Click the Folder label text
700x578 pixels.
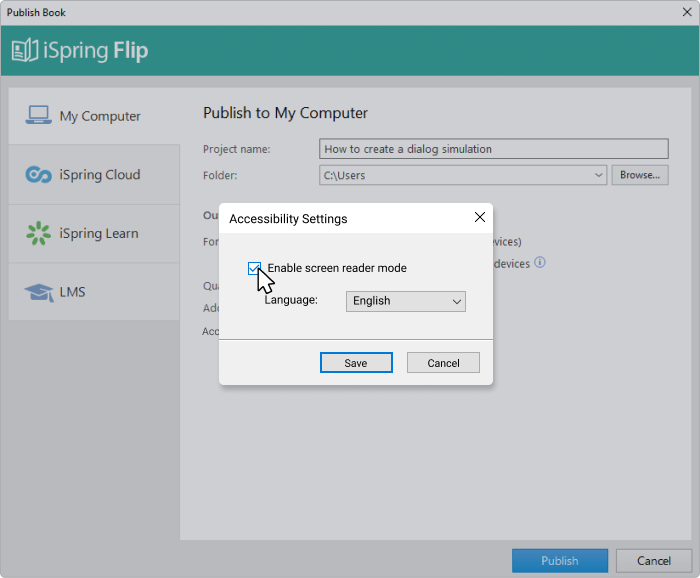[220, 175]
